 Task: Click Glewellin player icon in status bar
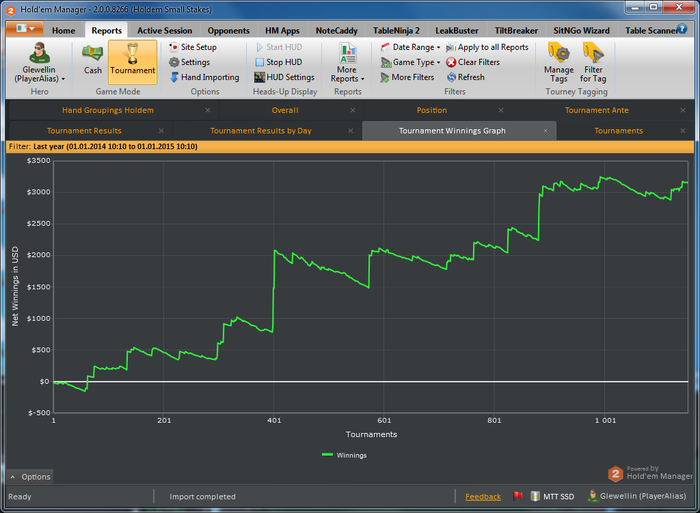pos(593,496)
